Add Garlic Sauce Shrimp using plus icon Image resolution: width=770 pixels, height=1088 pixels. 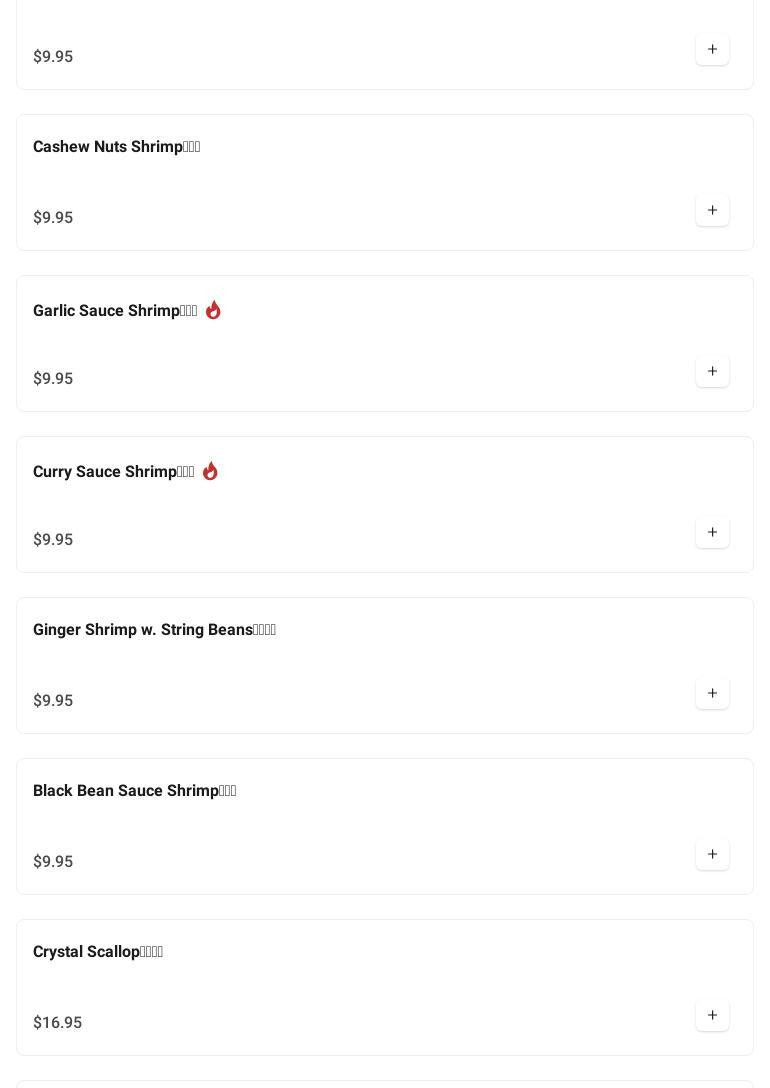(712, 371)
